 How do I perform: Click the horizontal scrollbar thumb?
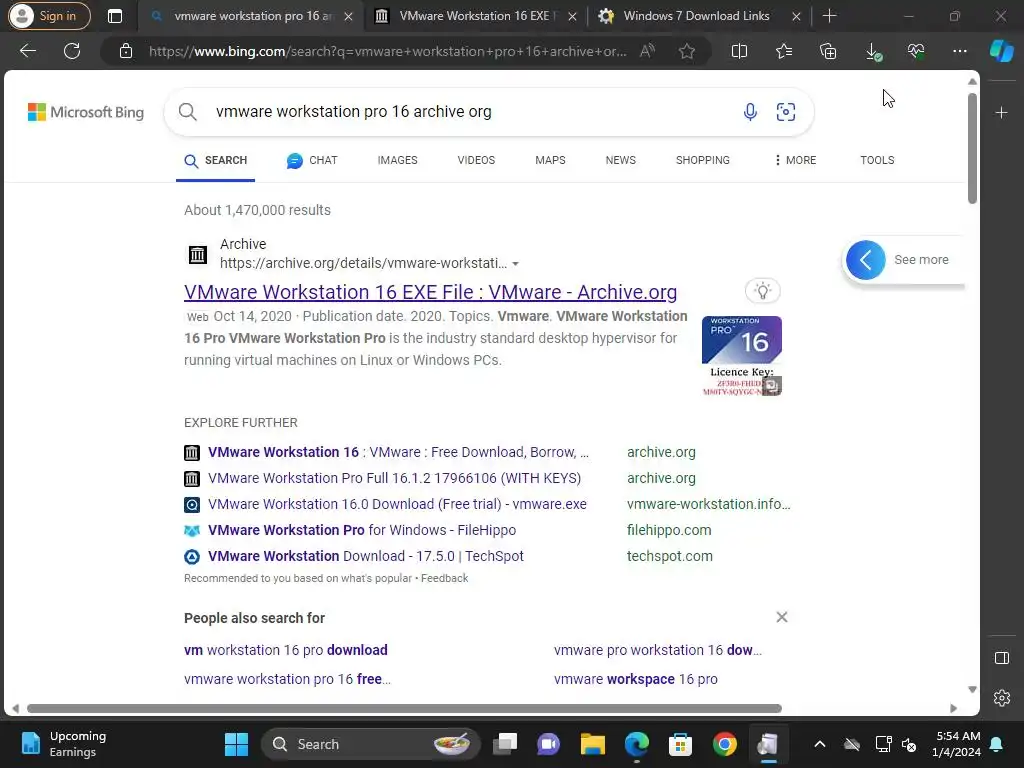tap(404, 708)
